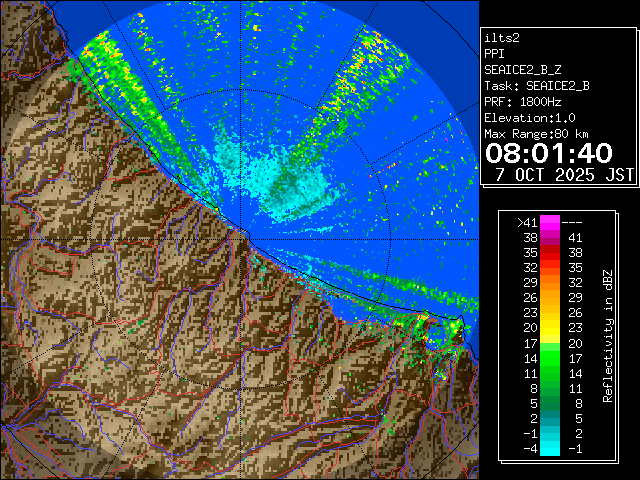The image size is (640, 480).
Task: Click the magenta >41 dBZ legend swatch
Action: [x=550, y=223]
